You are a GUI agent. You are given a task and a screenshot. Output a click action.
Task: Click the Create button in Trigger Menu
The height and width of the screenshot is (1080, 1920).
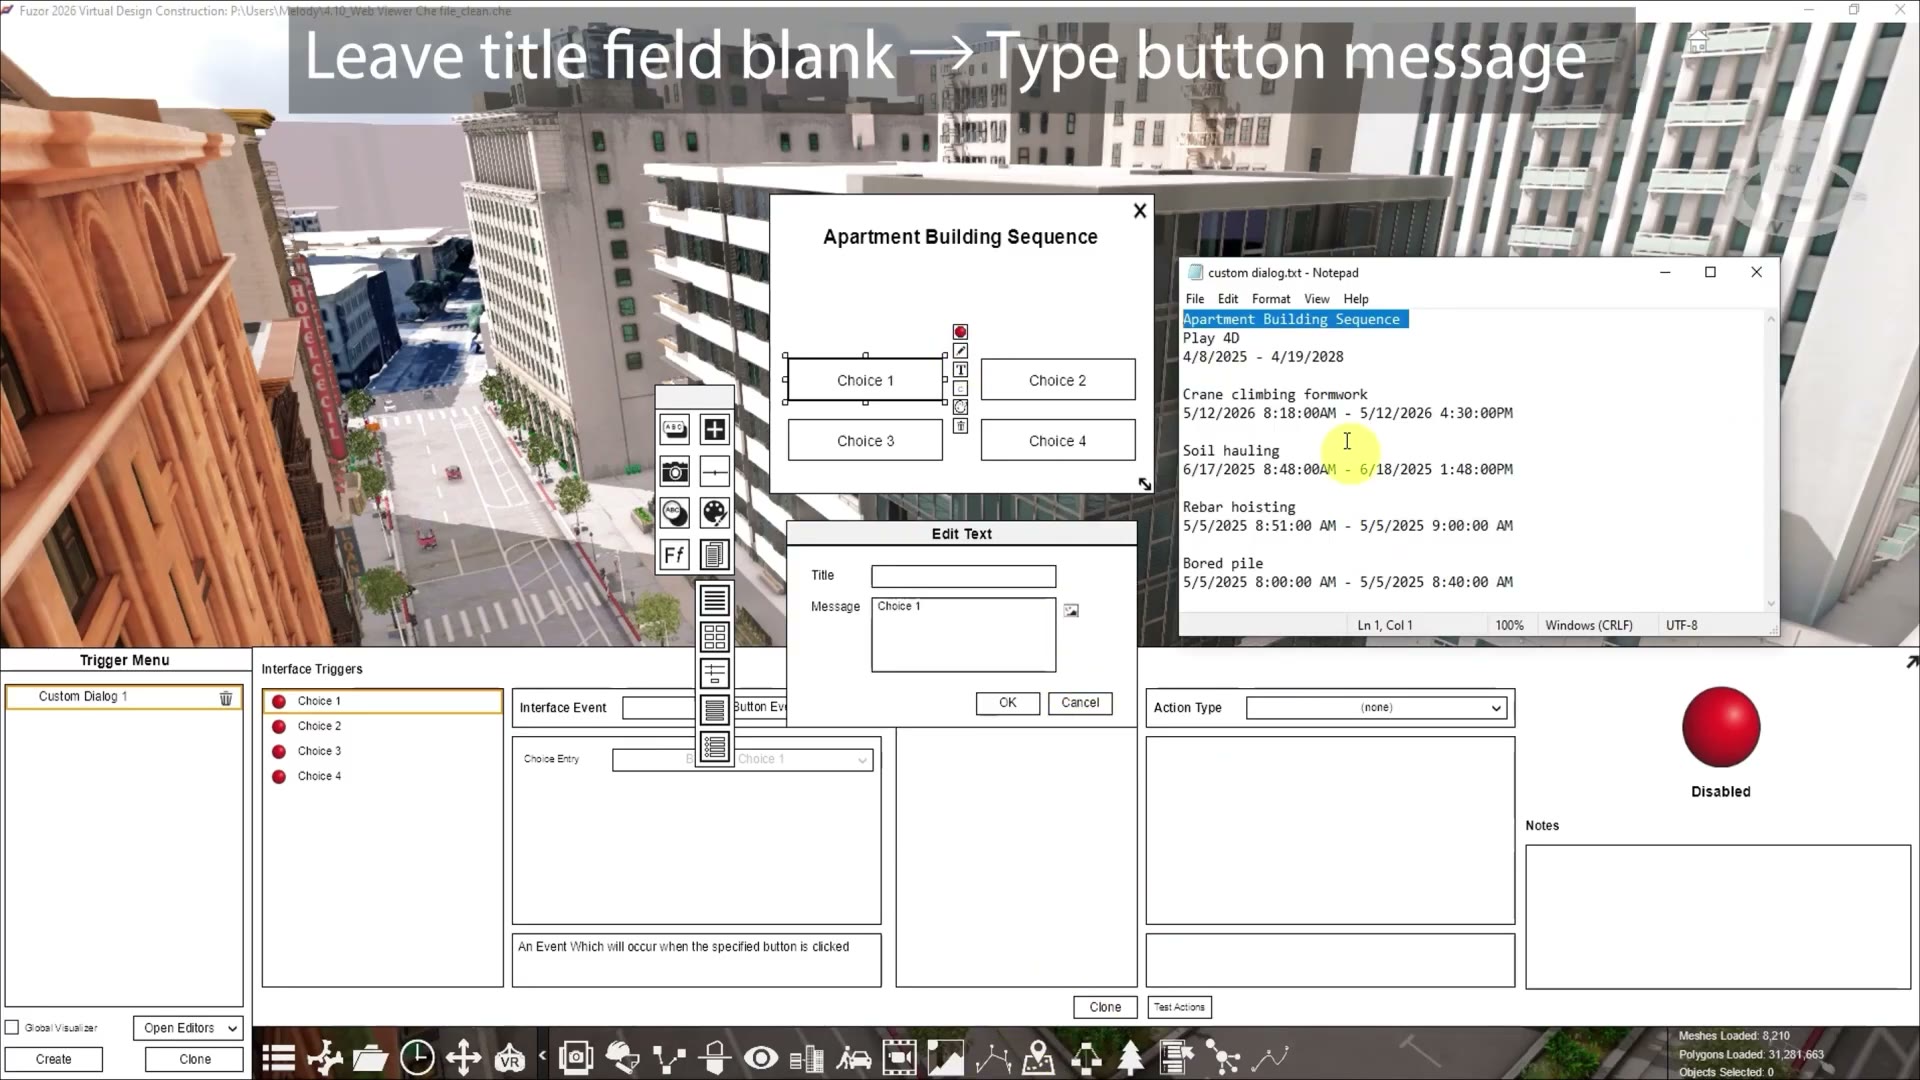54,1059
